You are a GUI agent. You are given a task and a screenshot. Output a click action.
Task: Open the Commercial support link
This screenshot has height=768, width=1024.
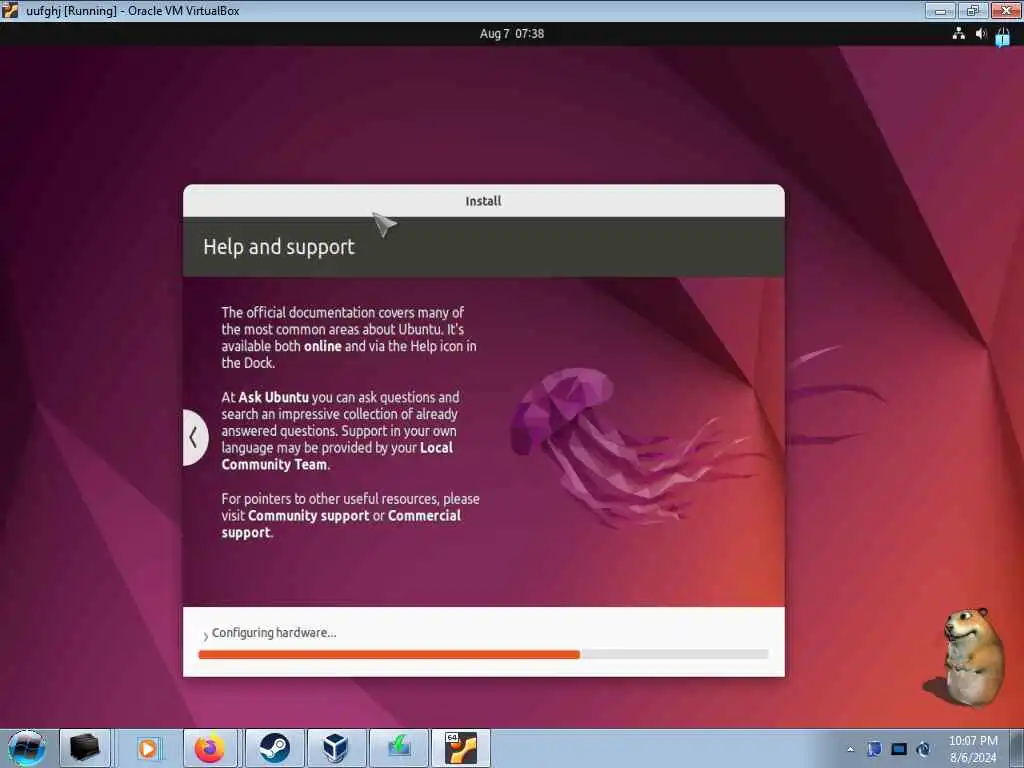(x=341, y=524)
